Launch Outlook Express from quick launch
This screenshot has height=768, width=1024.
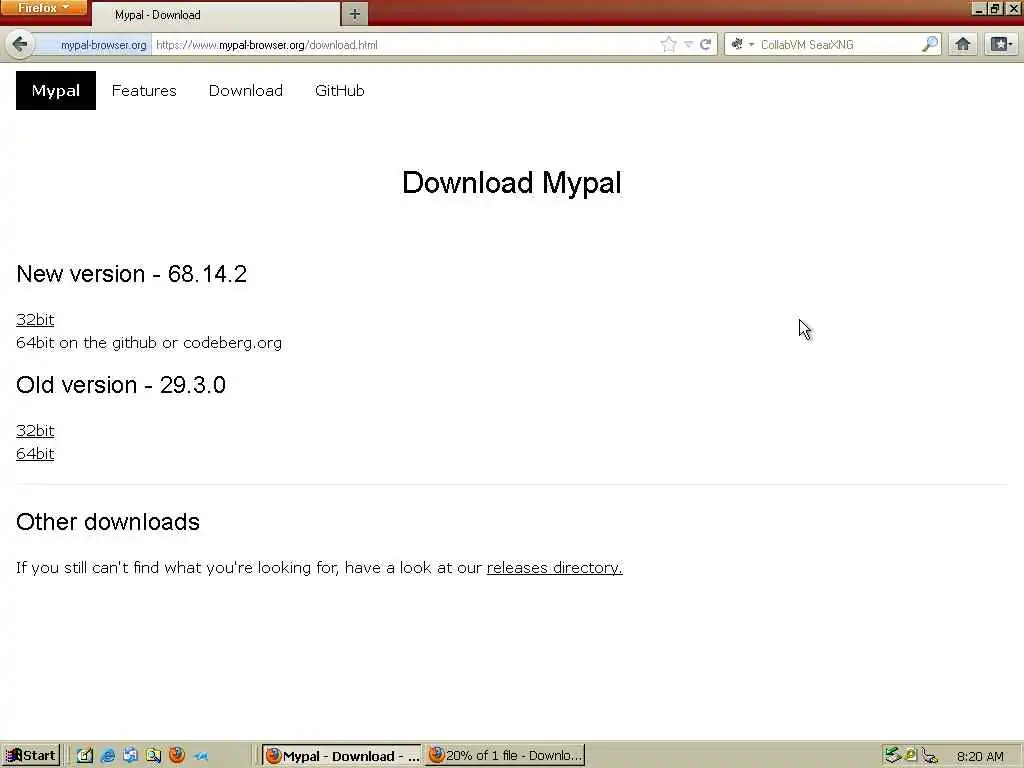[130, 756]
